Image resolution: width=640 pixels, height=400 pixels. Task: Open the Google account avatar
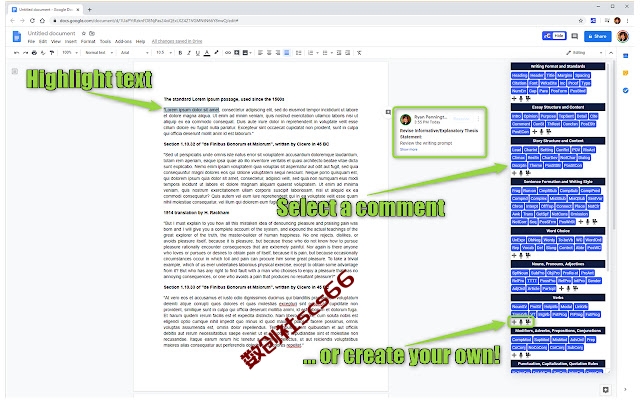tap(623, 36)
